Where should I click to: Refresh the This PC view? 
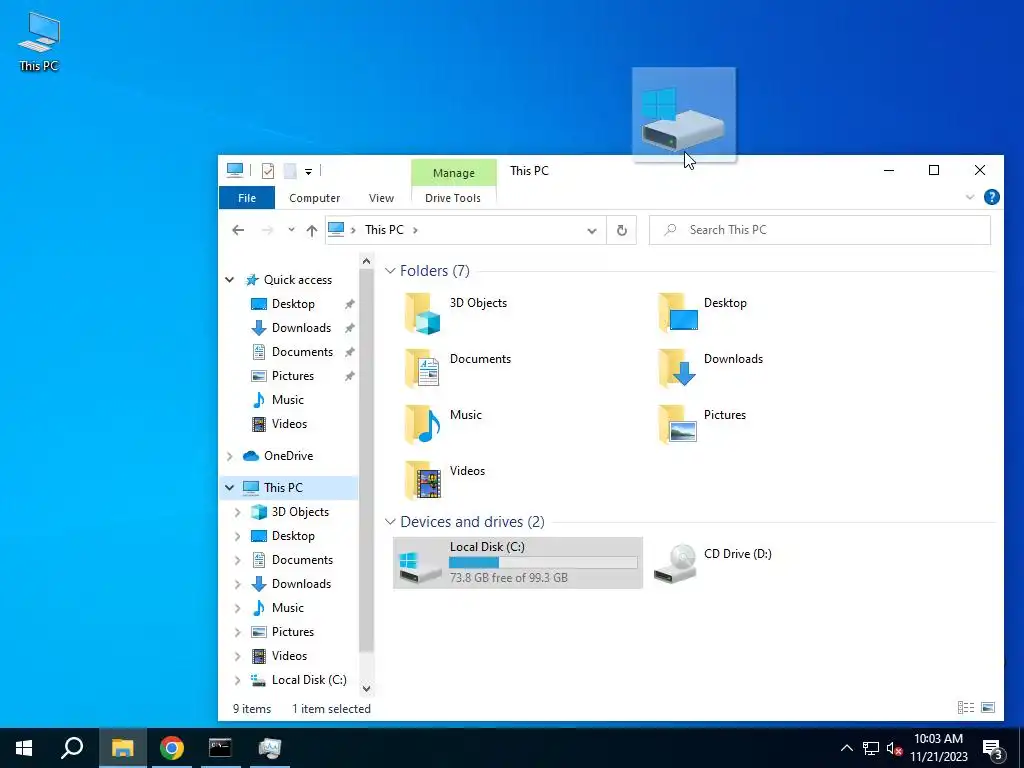coord(622,230)
